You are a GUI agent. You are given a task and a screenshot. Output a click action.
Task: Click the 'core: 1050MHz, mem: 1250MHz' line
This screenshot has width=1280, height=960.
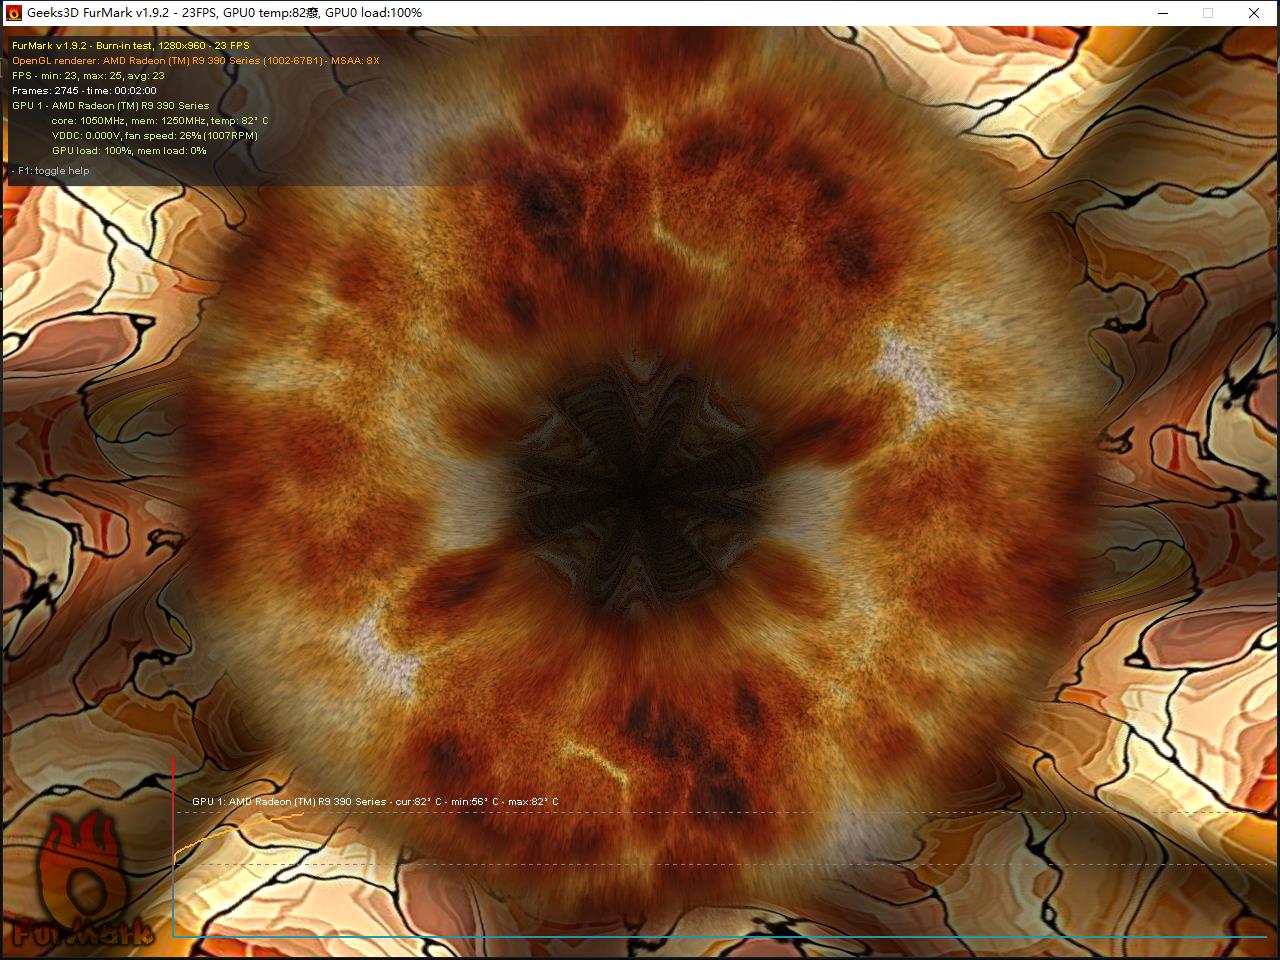(160, 120)
